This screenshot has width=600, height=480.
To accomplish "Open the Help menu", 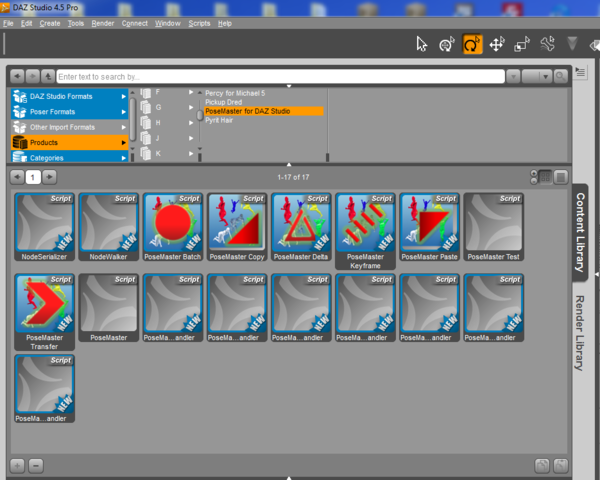I will click(225, 23).
